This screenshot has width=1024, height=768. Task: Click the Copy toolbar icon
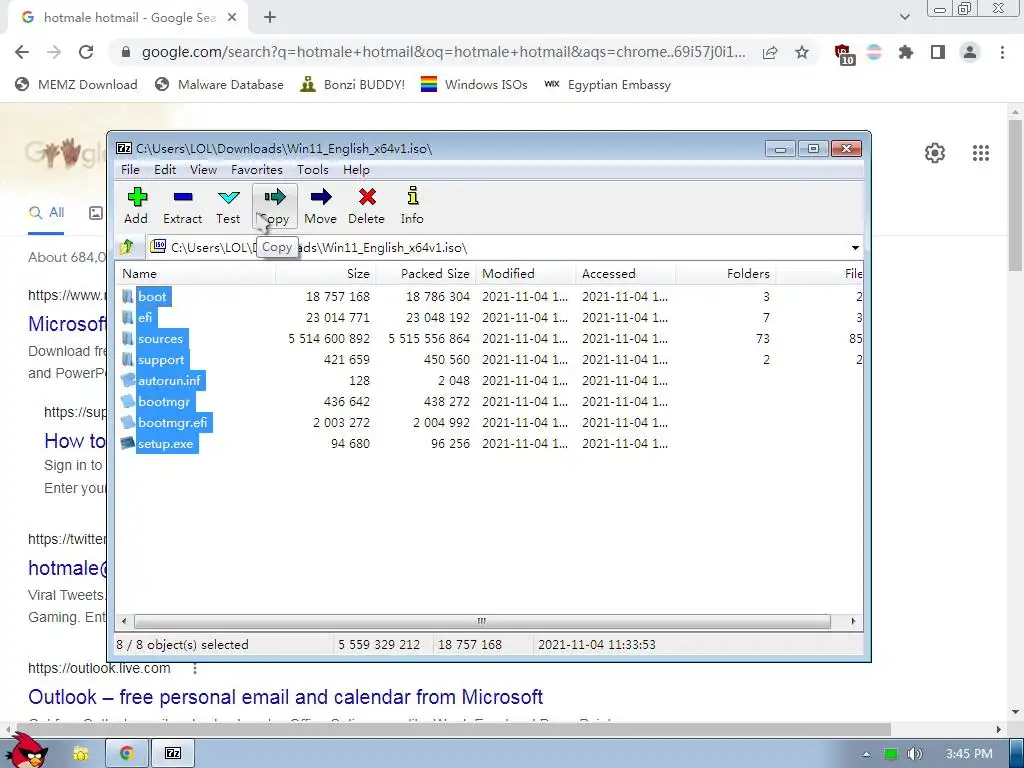[x=275, y=206]
